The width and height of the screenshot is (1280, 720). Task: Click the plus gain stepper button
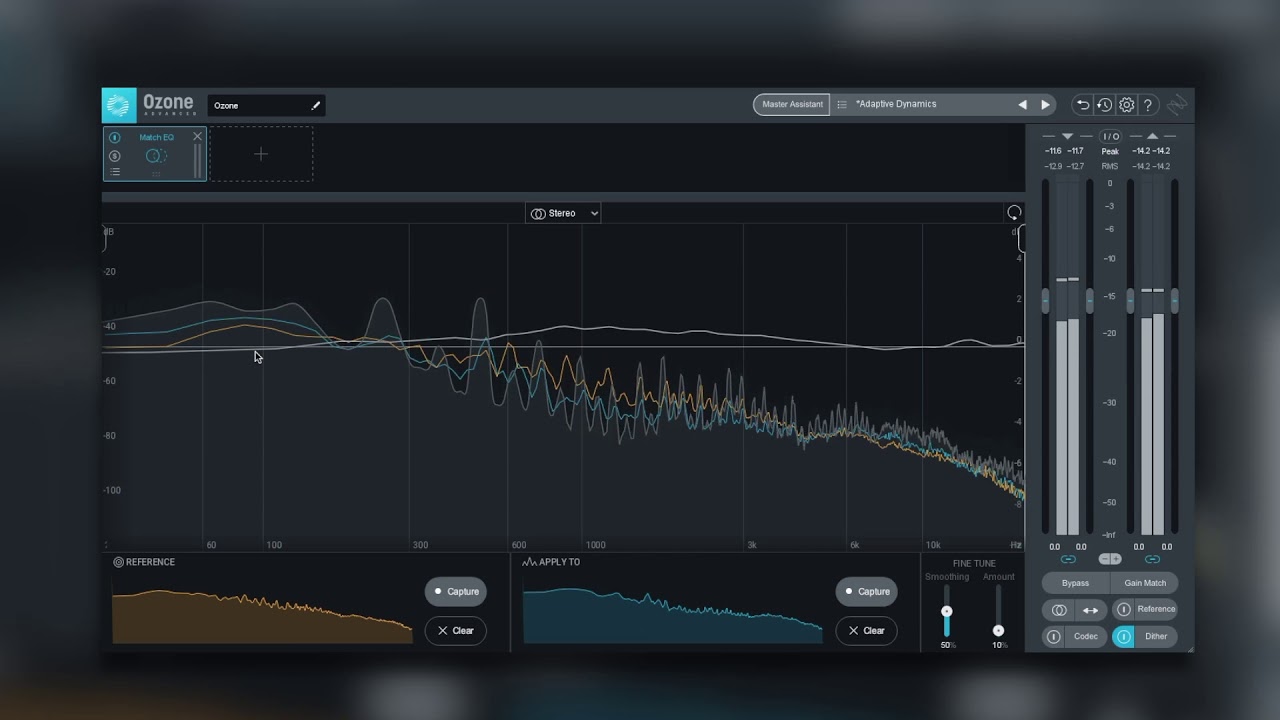(x=1116, y=559)
